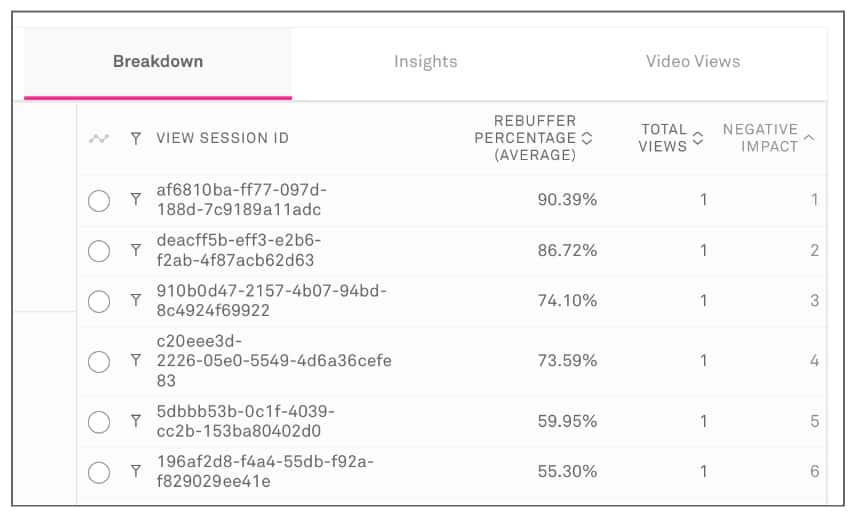
Task: Click the trend line chart icon in header
Action: tap(98, 139)
